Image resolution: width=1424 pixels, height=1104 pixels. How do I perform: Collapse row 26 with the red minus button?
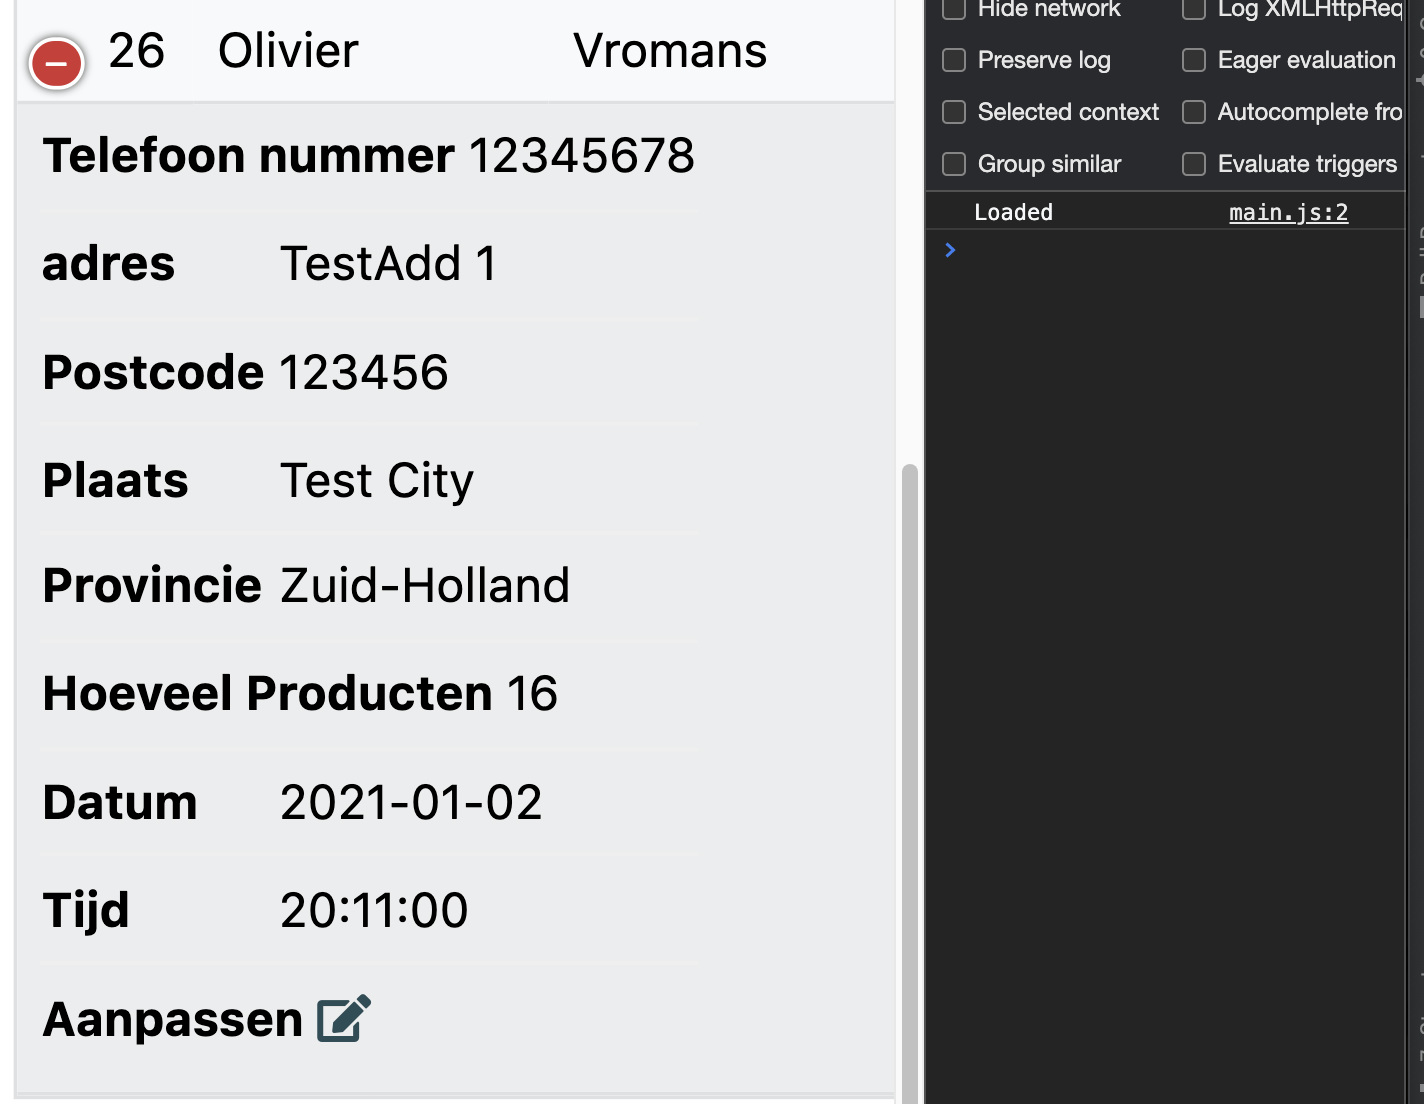pyautogui.click(x=57, y=64)
